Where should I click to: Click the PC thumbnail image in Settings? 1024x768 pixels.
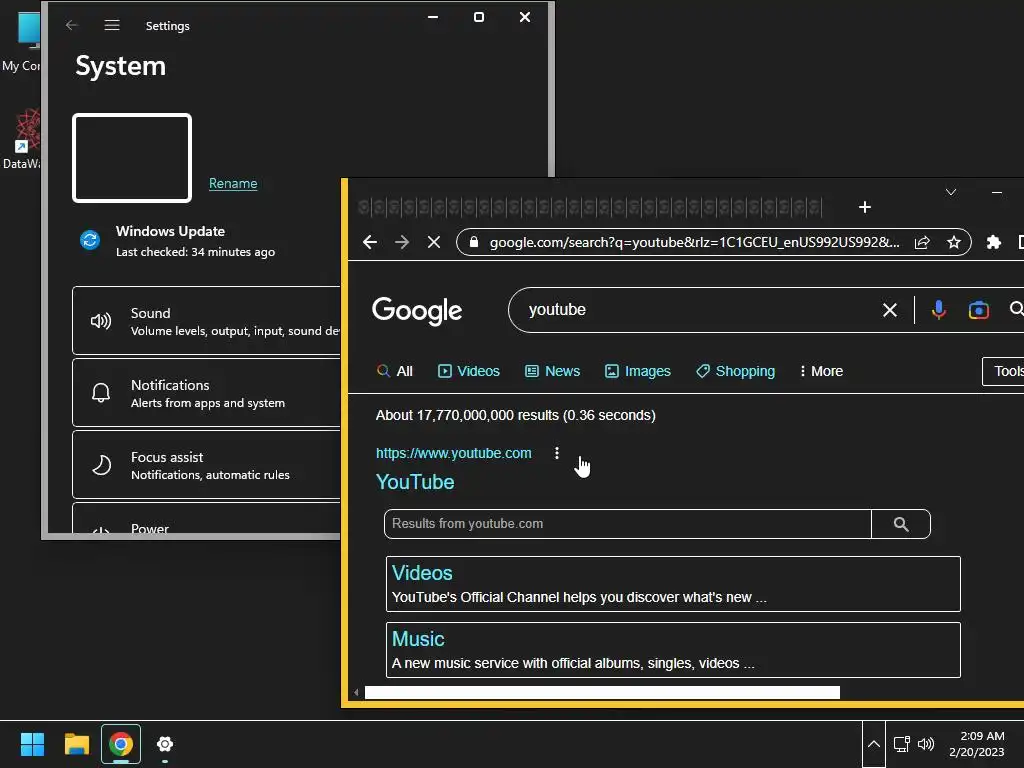pyautogui.click(x=132, y=158)
